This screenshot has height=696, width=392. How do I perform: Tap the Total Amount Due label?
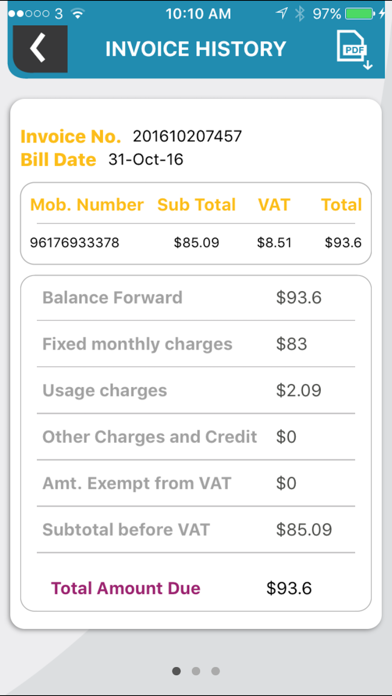[126, 588]
